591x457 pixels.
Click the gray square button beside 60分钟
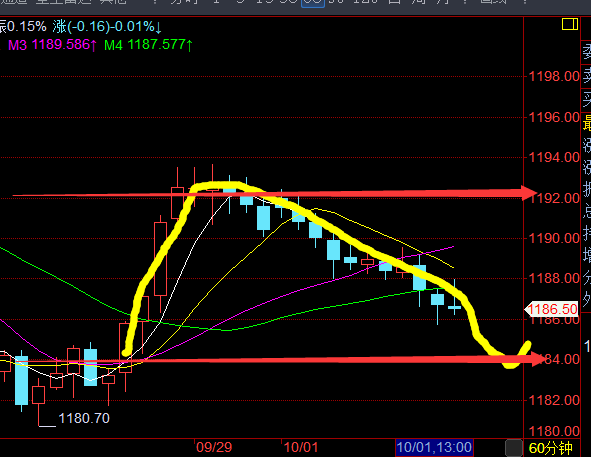513,448
